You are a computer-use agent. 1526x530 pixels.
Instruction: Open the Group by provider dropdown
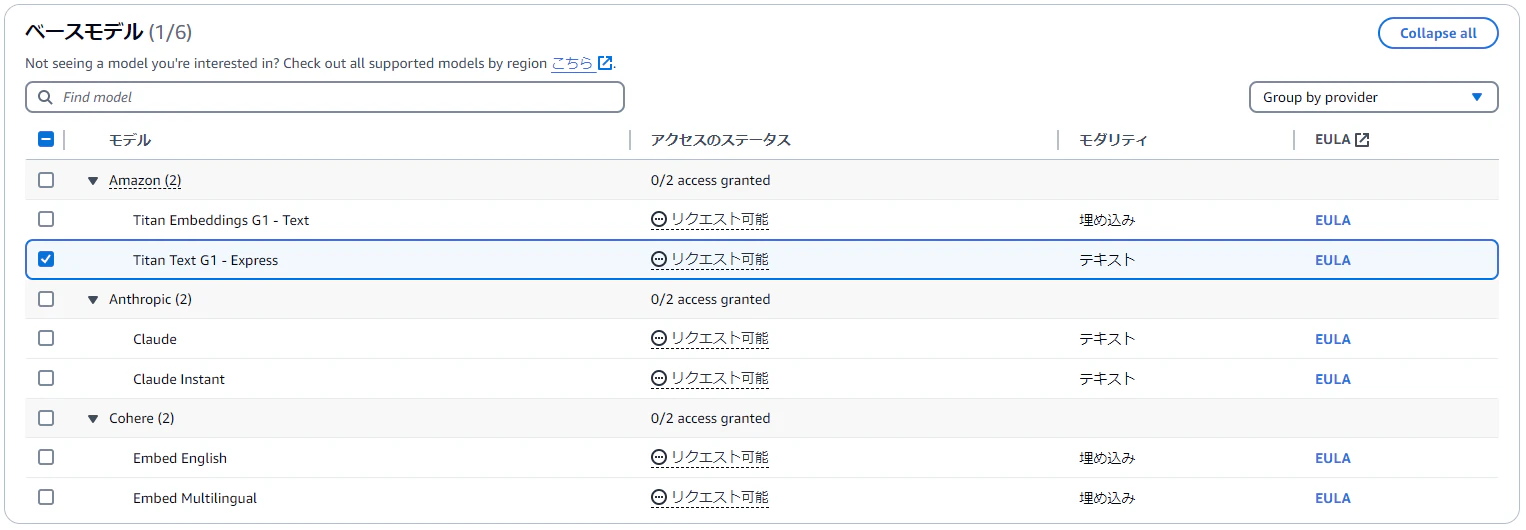[x=1373, y=97]
